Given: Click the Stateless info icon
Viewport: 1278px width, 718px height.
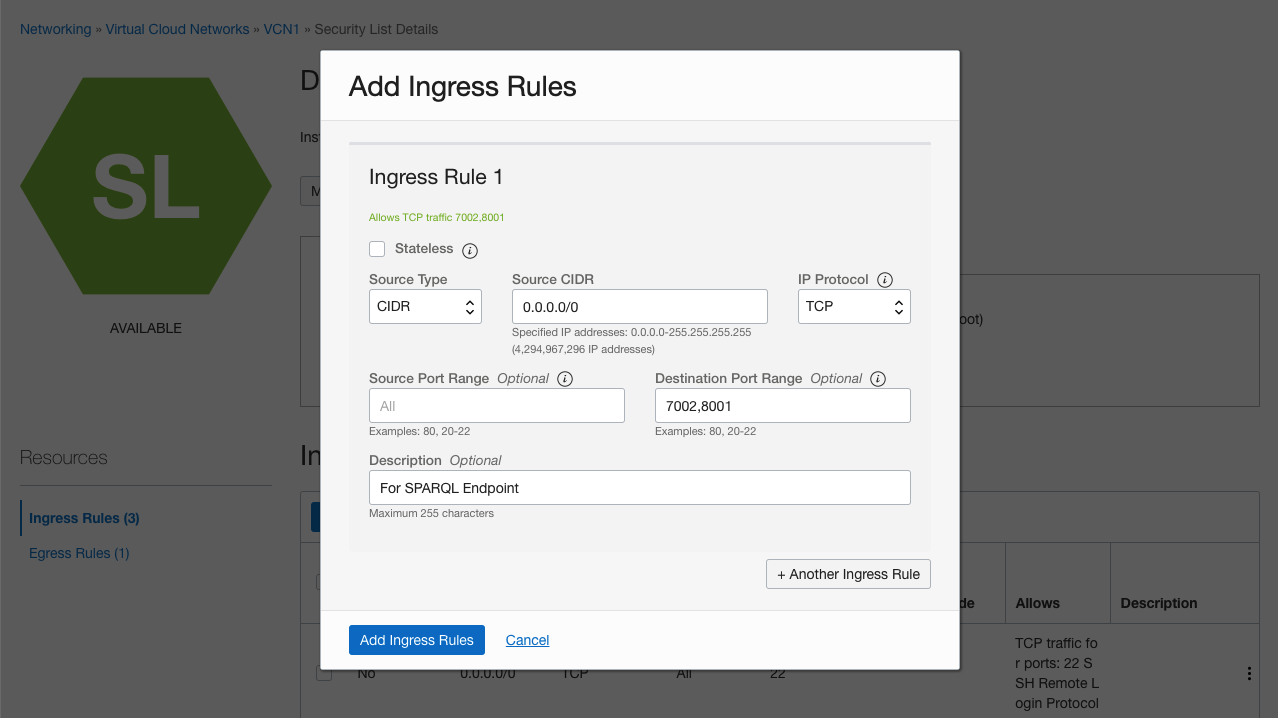Looking at the screenshot, I should click(470, 250).
